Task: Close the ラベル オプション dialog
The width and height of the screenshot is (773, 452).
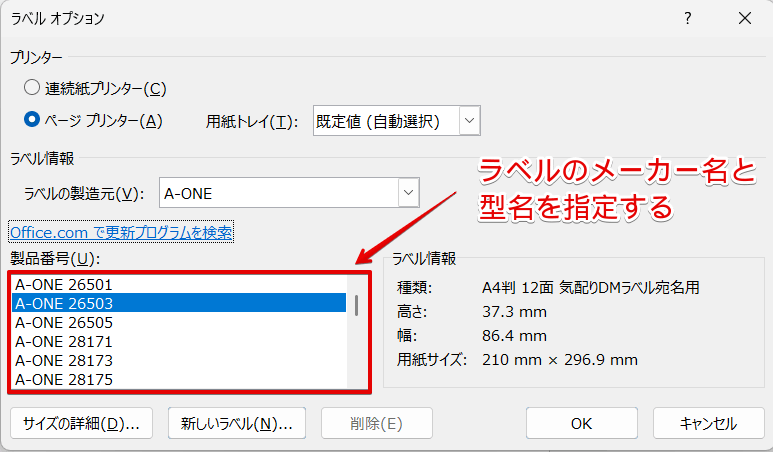Action: click(x=745, y=18)
